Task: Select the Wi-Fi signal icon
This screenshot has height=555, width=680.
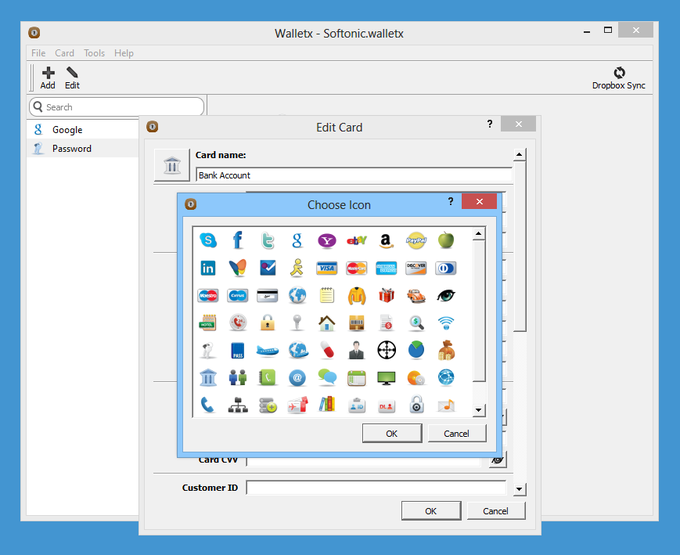Action: pos(446,323)
